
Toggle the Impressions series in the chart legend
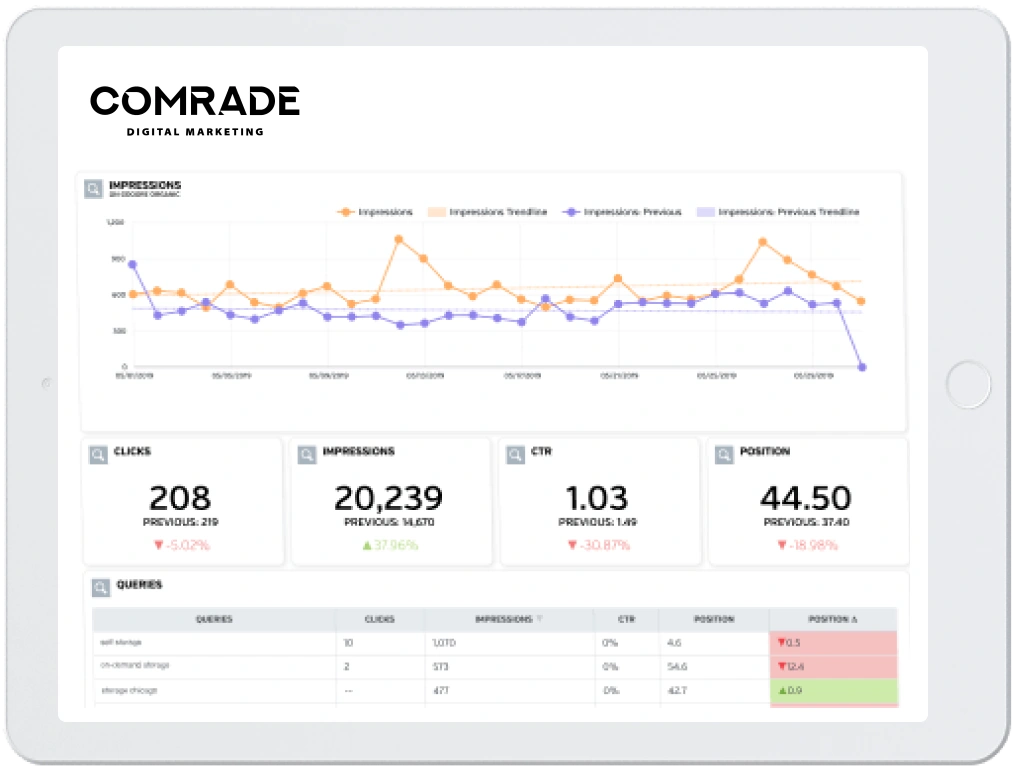point(380,211)
